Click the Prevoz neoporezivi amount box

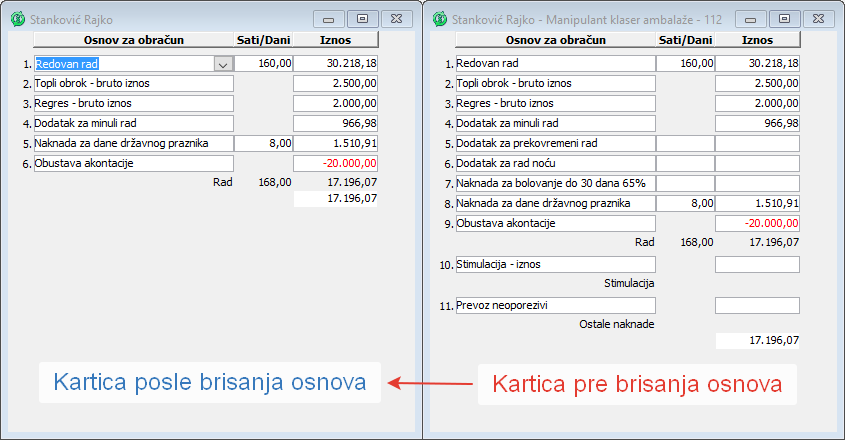pos(757,305)
